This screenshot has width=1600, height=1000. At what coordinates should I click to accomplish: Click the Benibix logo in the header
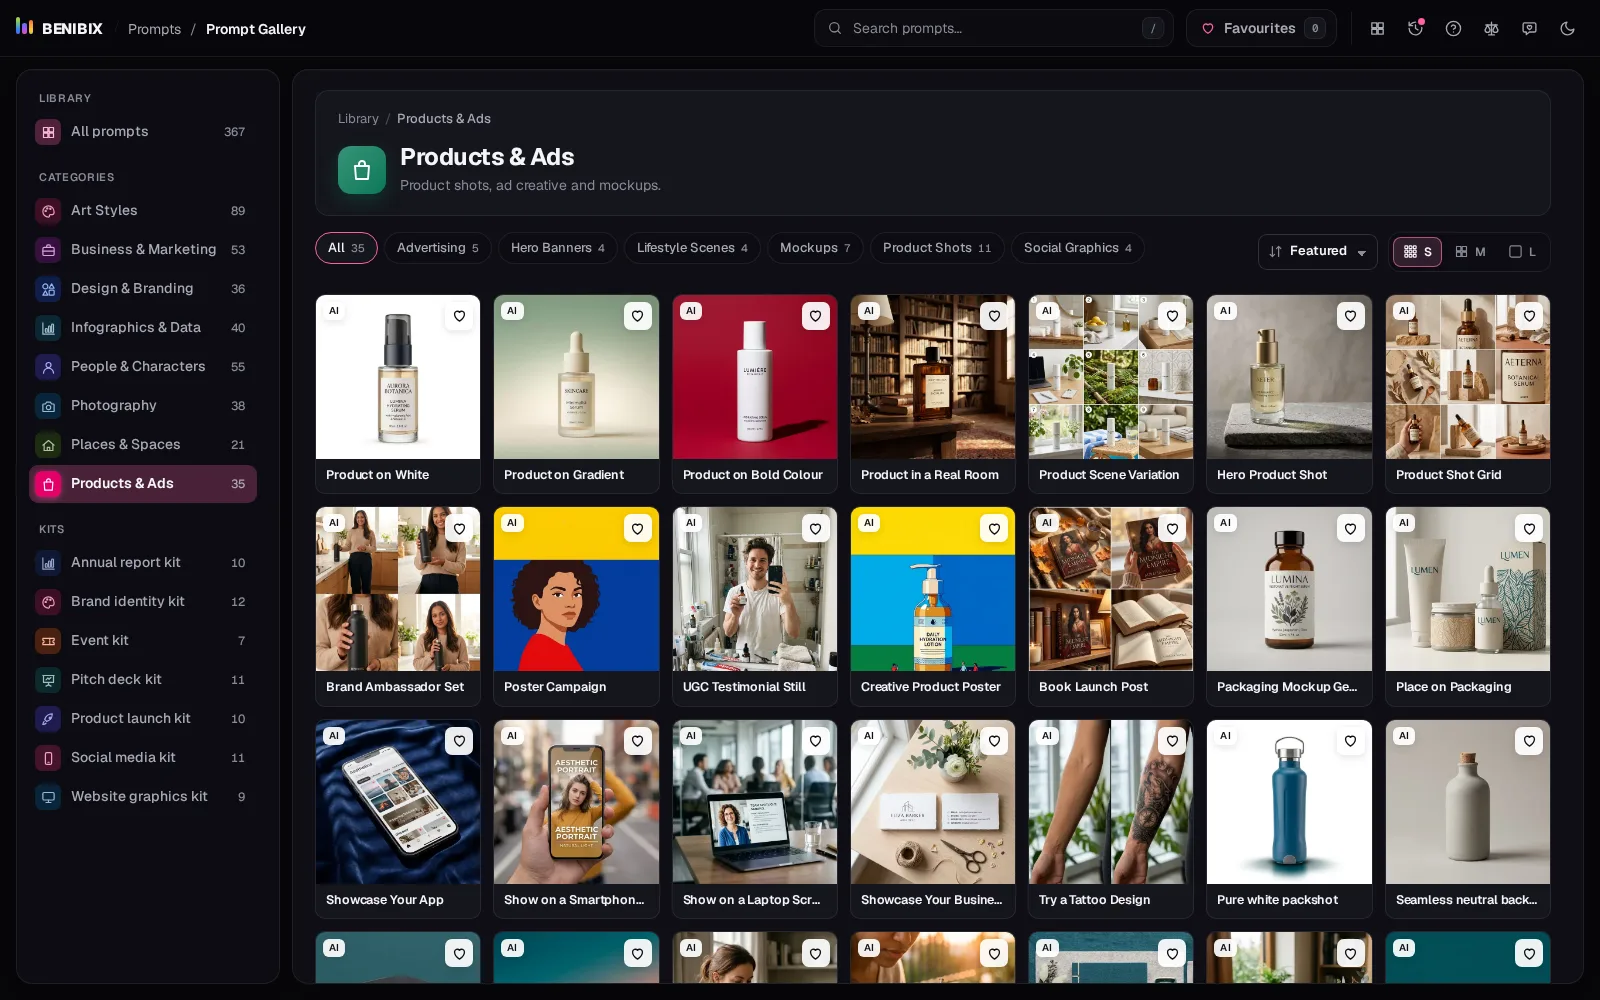pyautogui.click(x=59, y=28)
